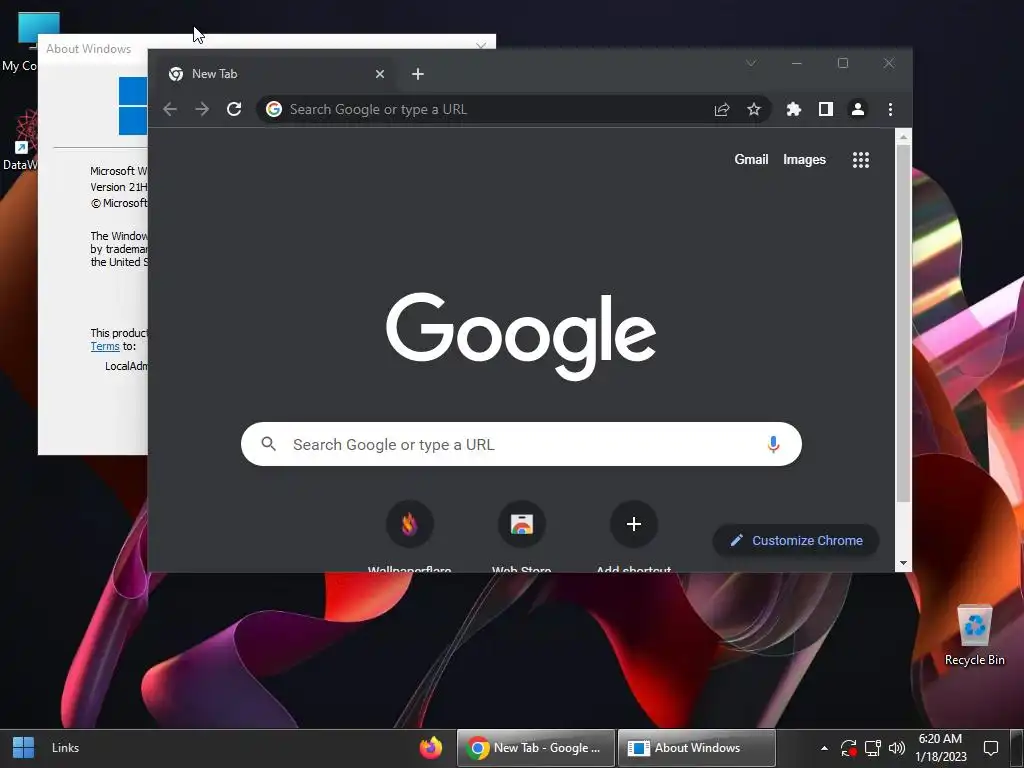Start voice search with the microphone

[x=773, y=444]
